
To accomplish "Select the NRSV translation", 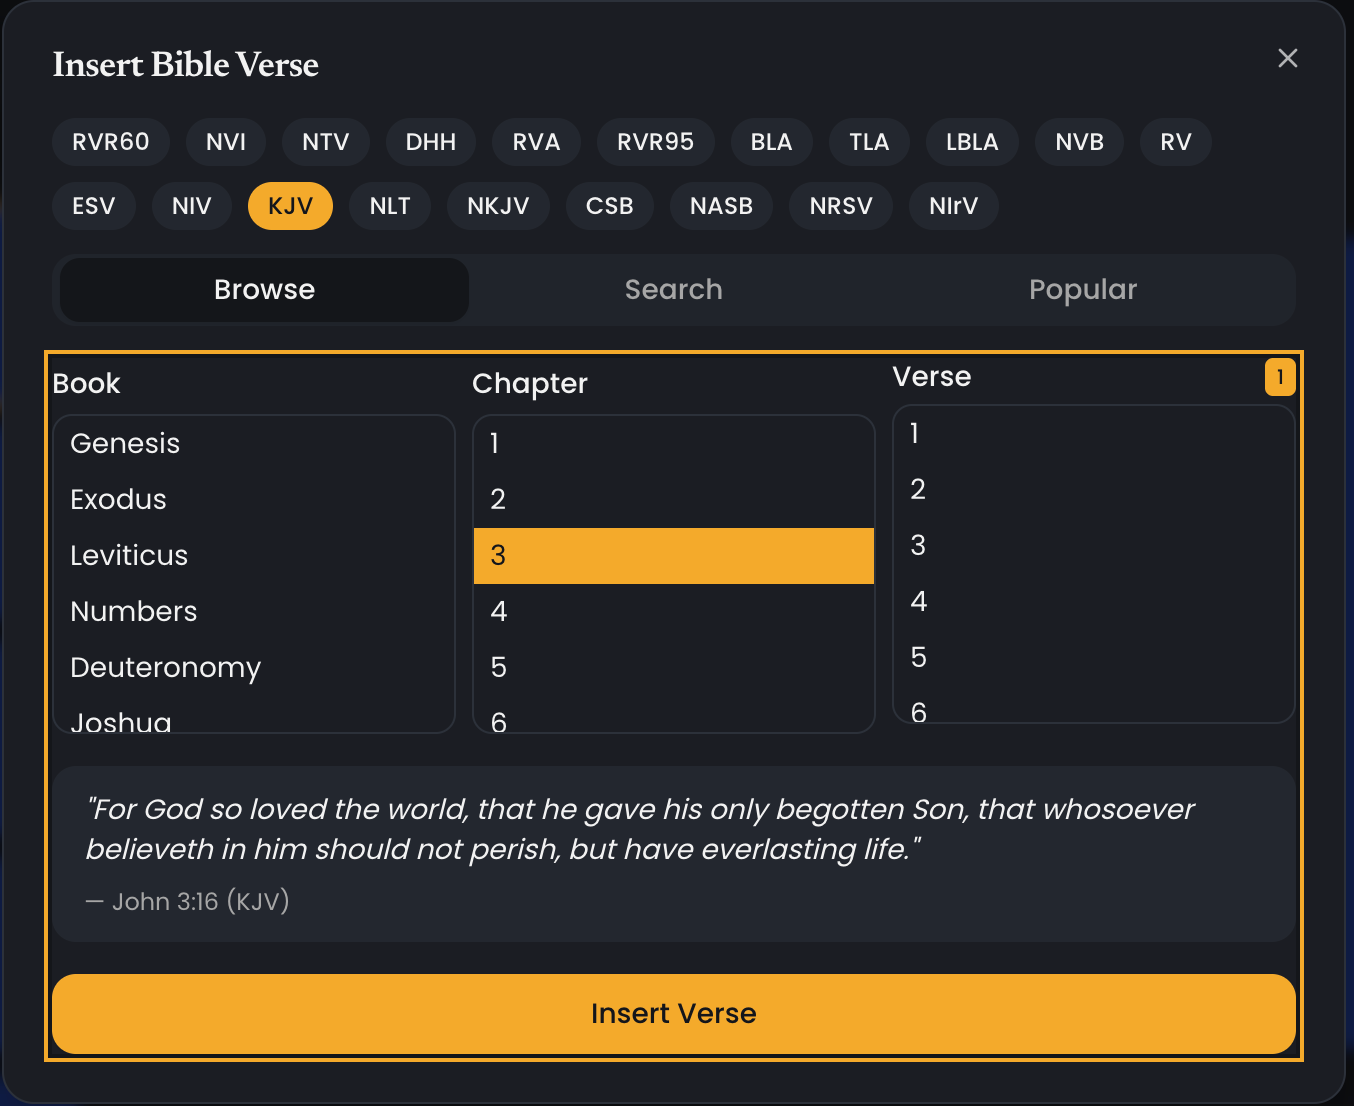I will pyautogui.click(x=840, y=206).
